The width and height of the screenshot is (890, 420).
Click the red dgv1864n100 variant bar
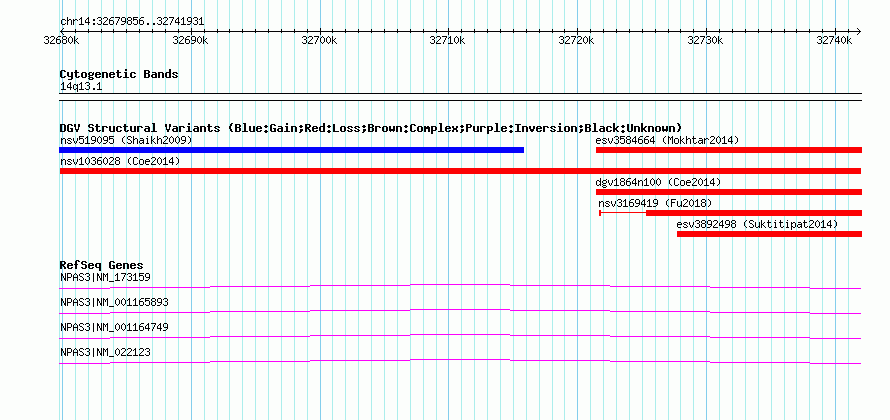coord(729,192)
